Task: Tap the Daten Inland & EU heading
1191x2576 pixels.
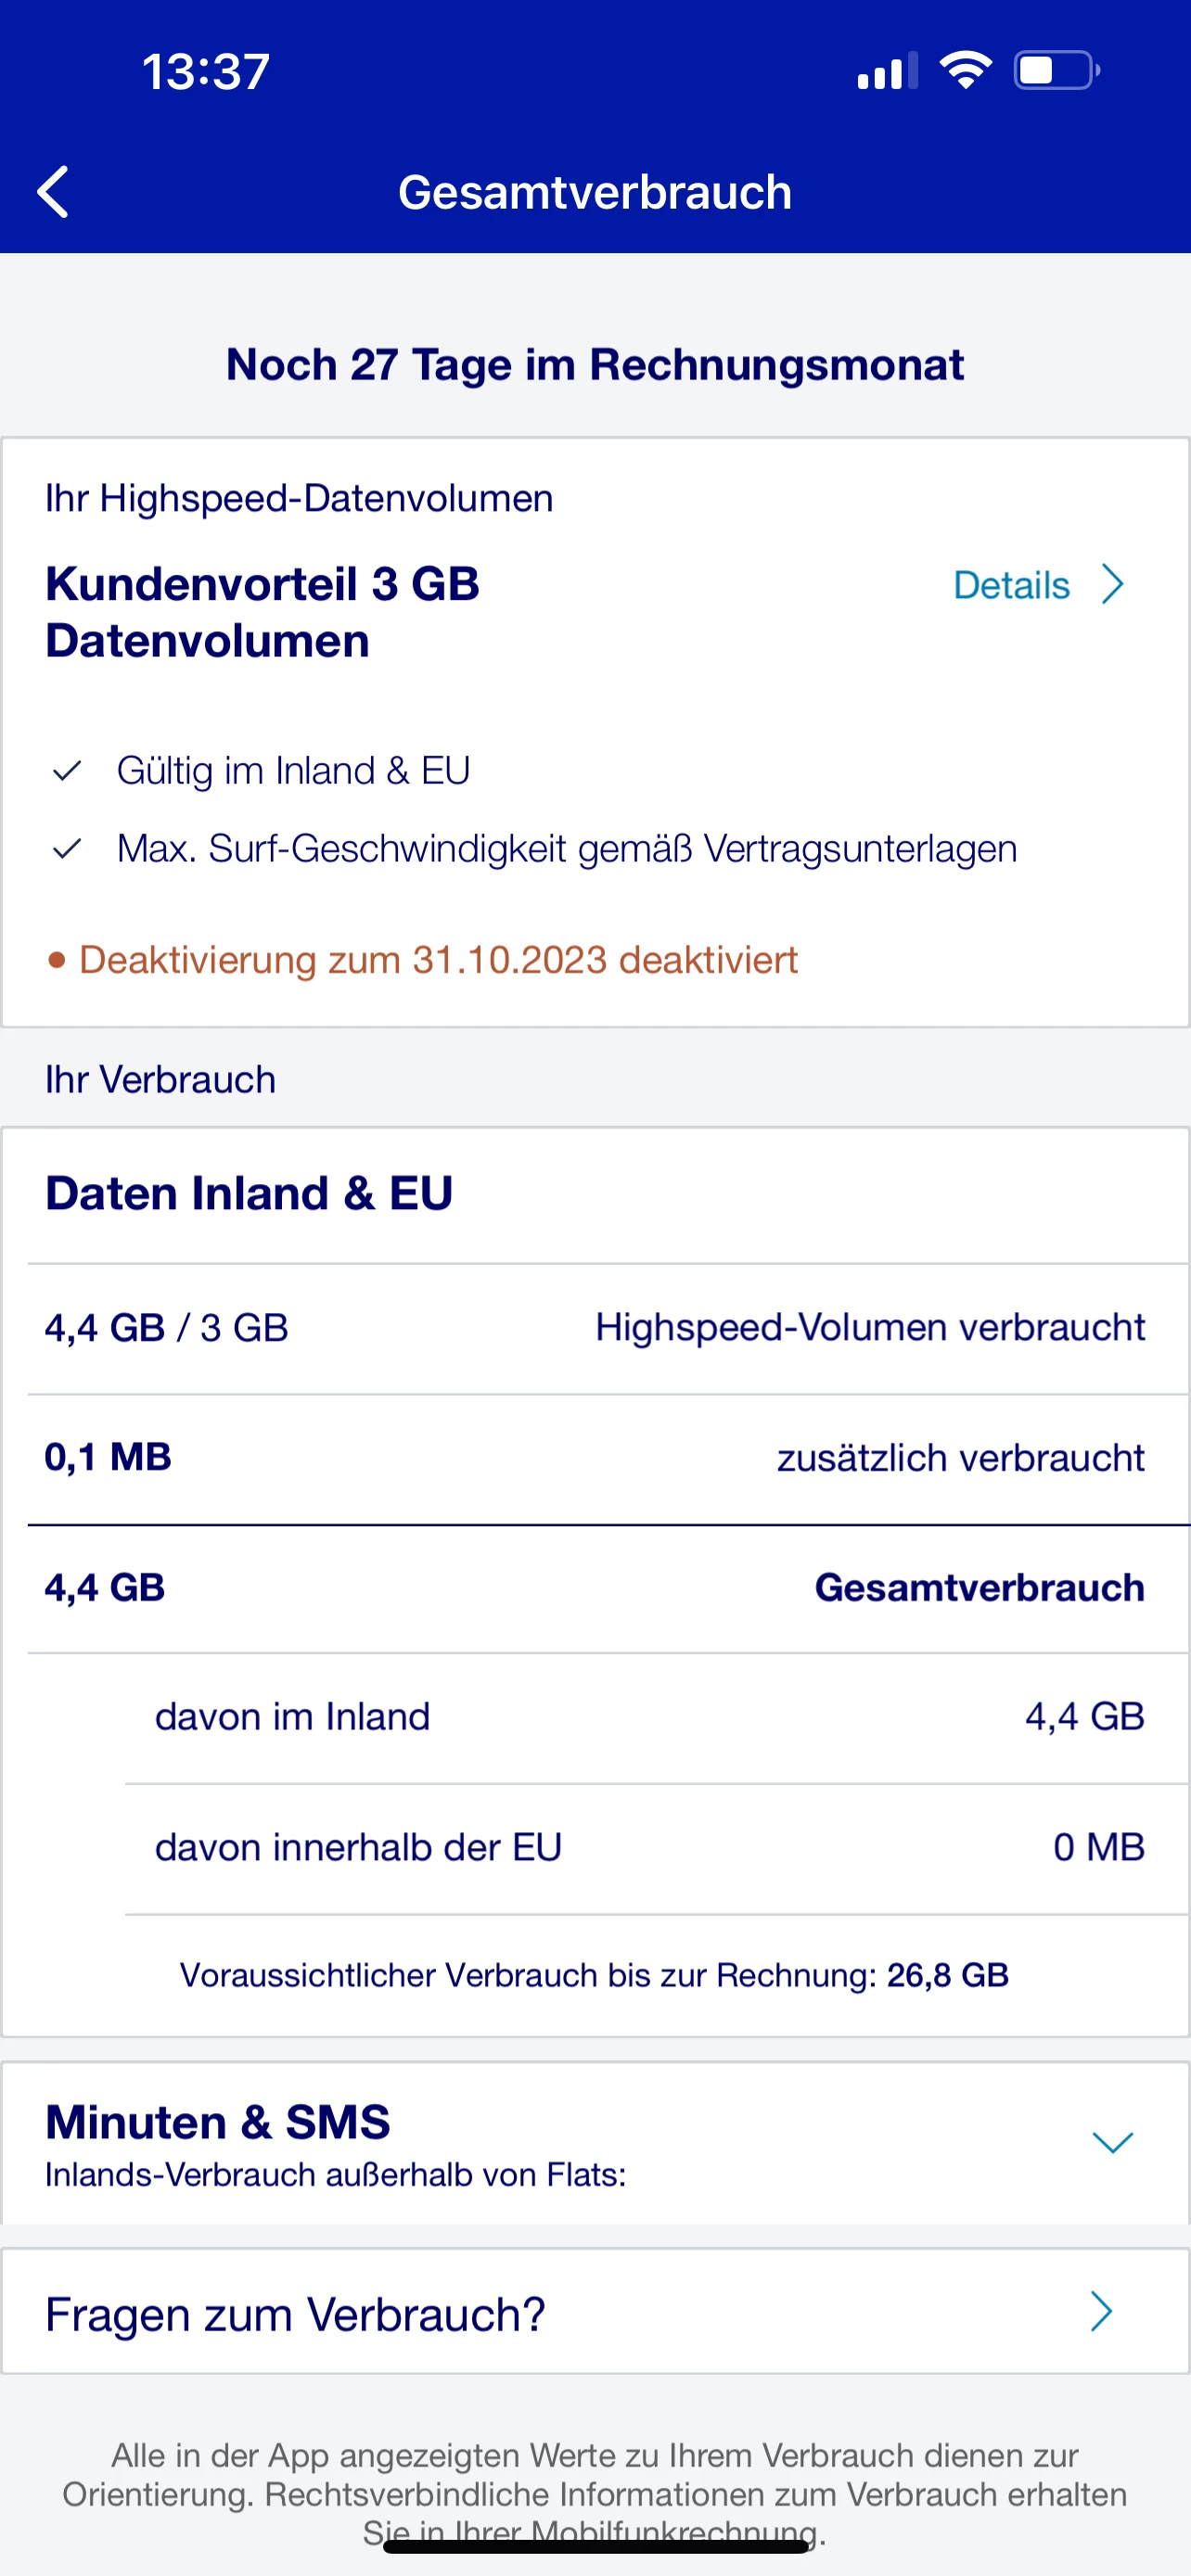Action: pyautogui.click(x=249, y=1193)
